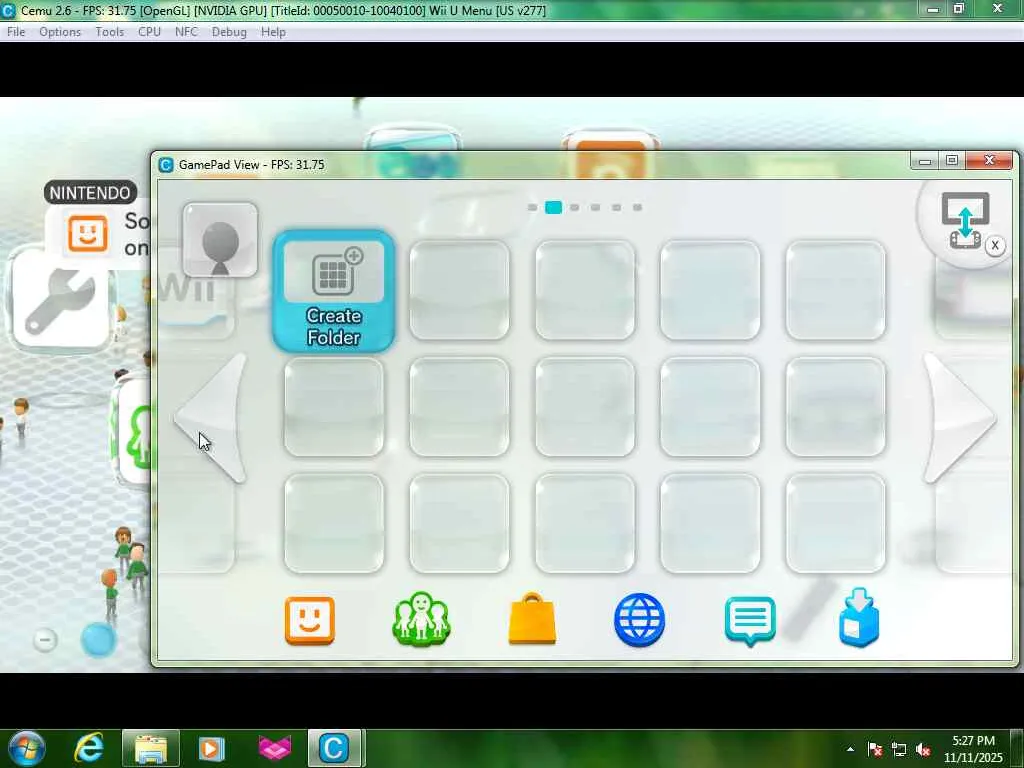Click the muted volume tray icon
The width and height of the screenshot is (1024, 768).
click(x=923, y=749)
